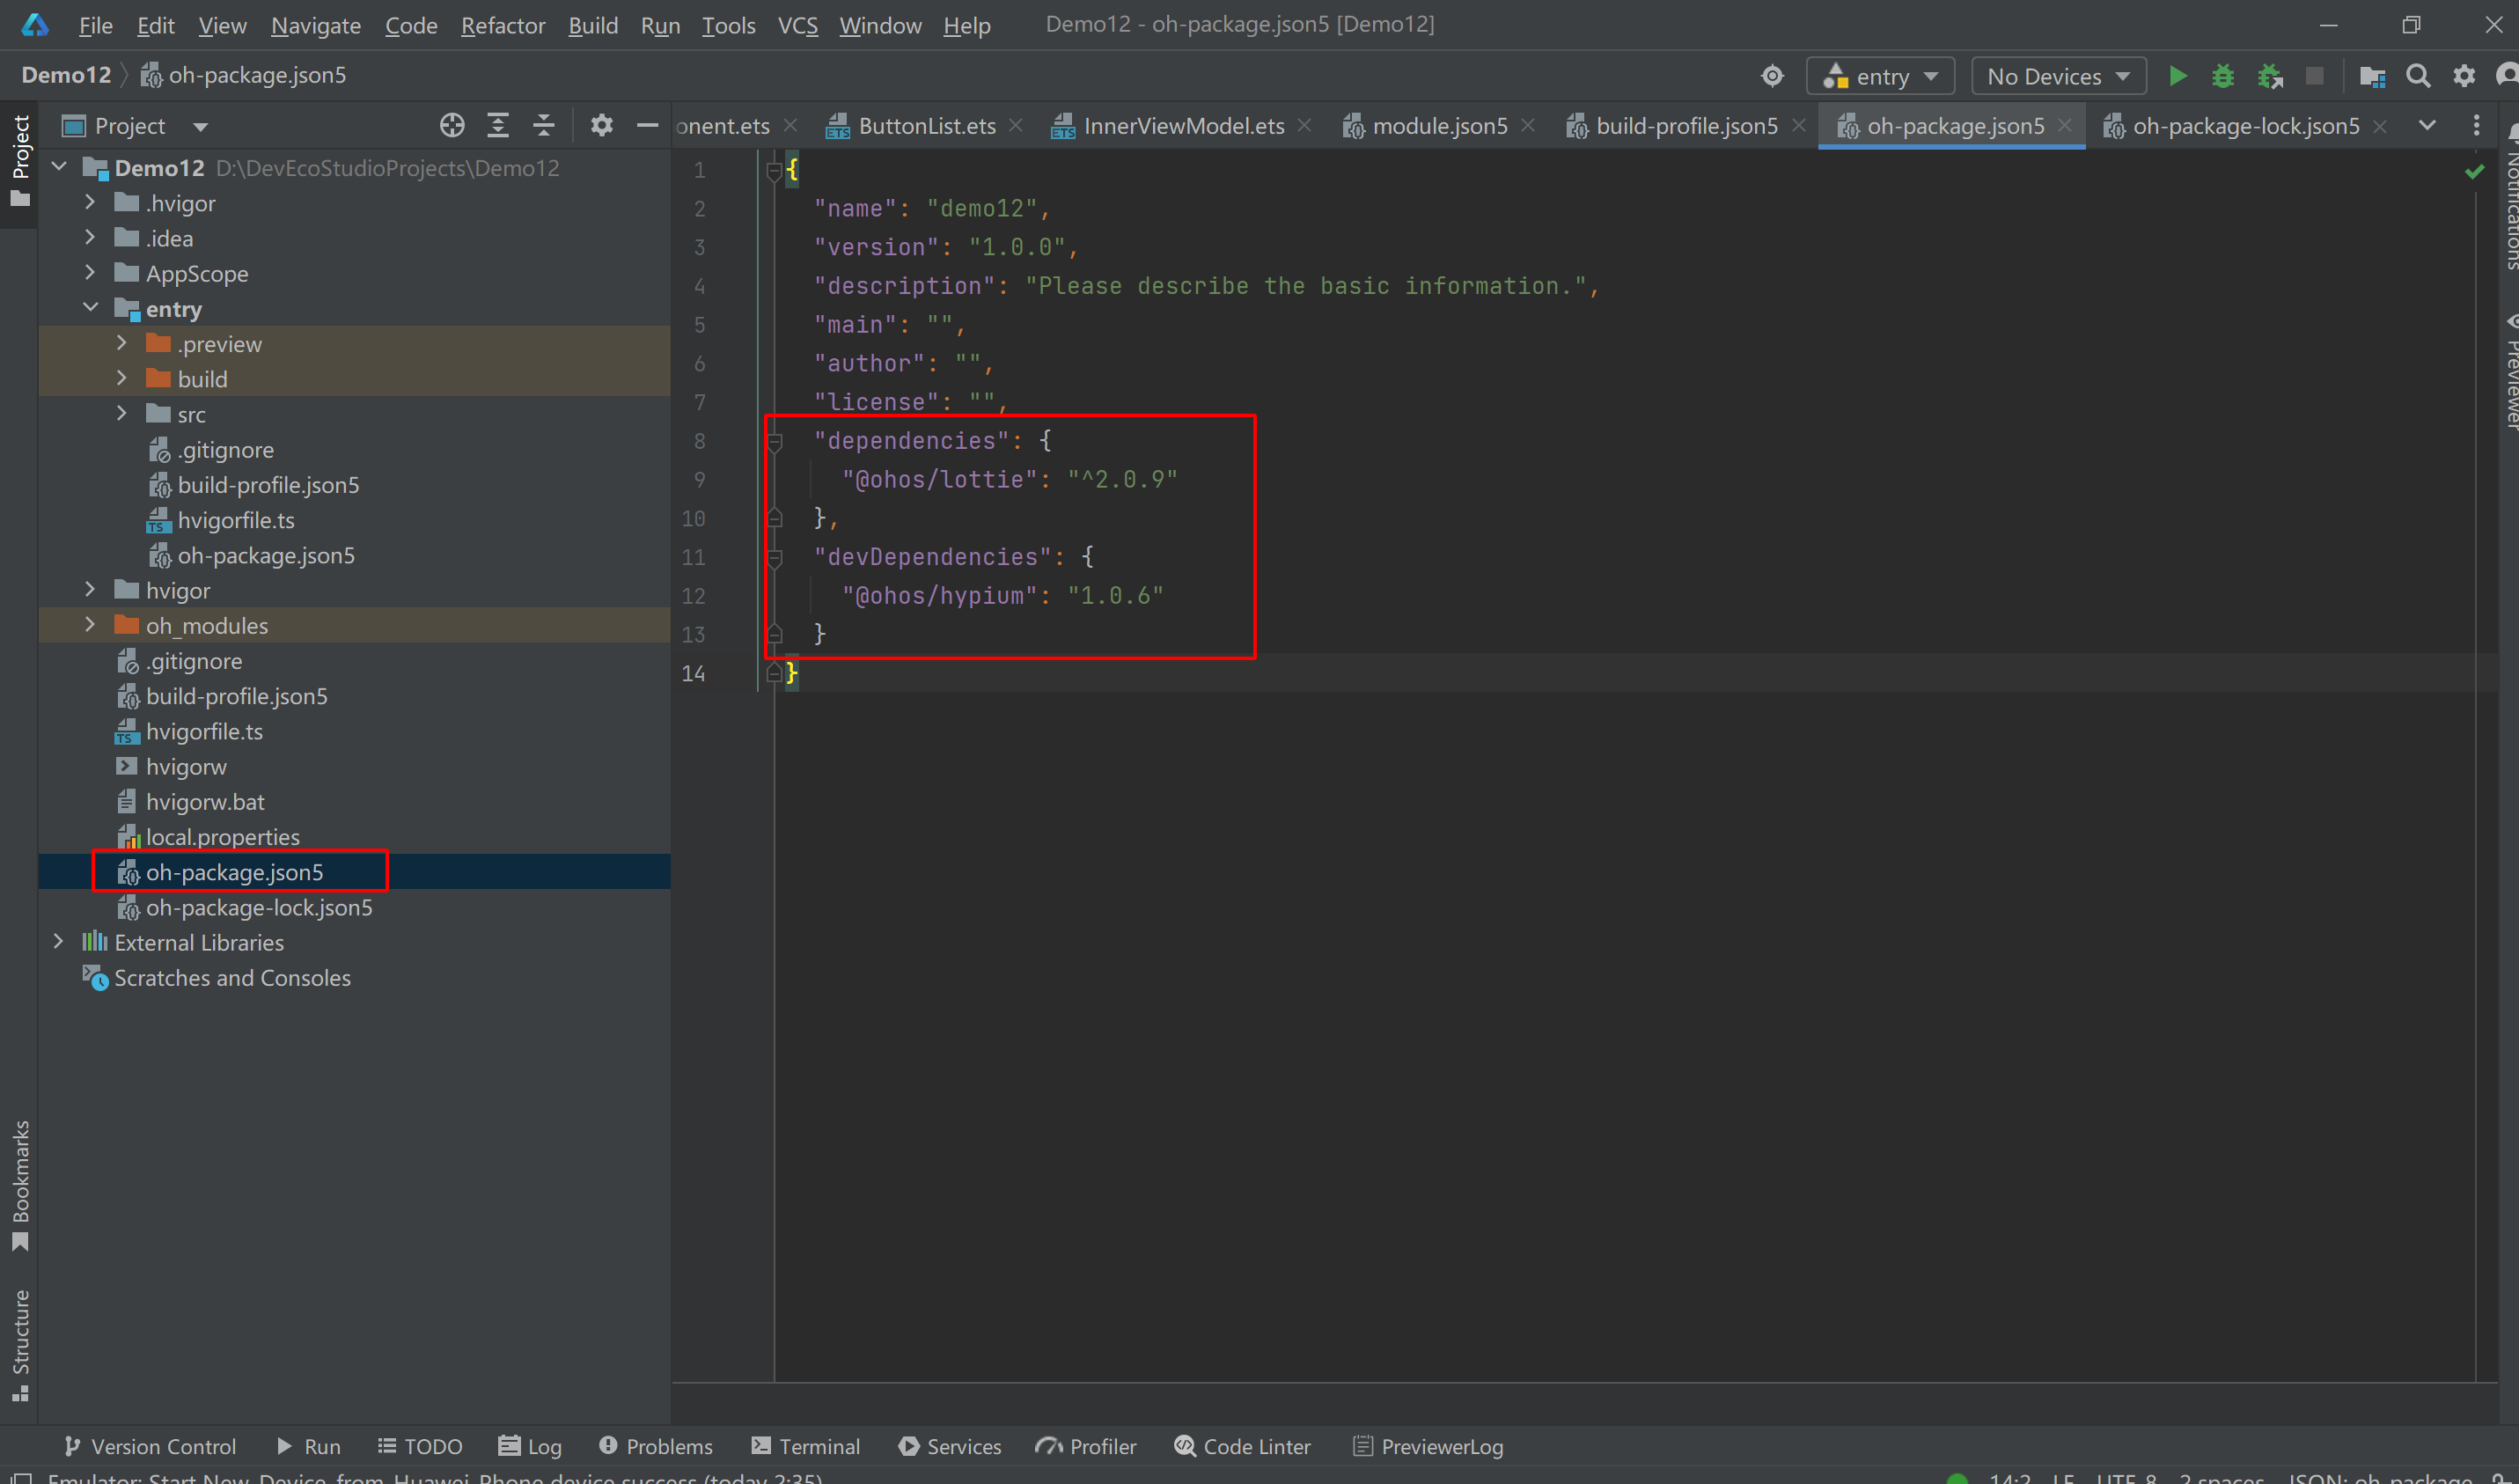Click the Attach debugger to process icon

2269,76
